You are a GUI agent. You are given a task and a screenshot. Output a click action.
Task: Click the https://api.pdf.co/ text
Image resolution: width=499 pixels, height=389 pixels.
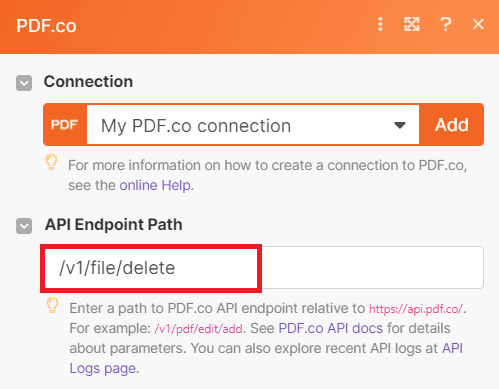click(416, 309)
